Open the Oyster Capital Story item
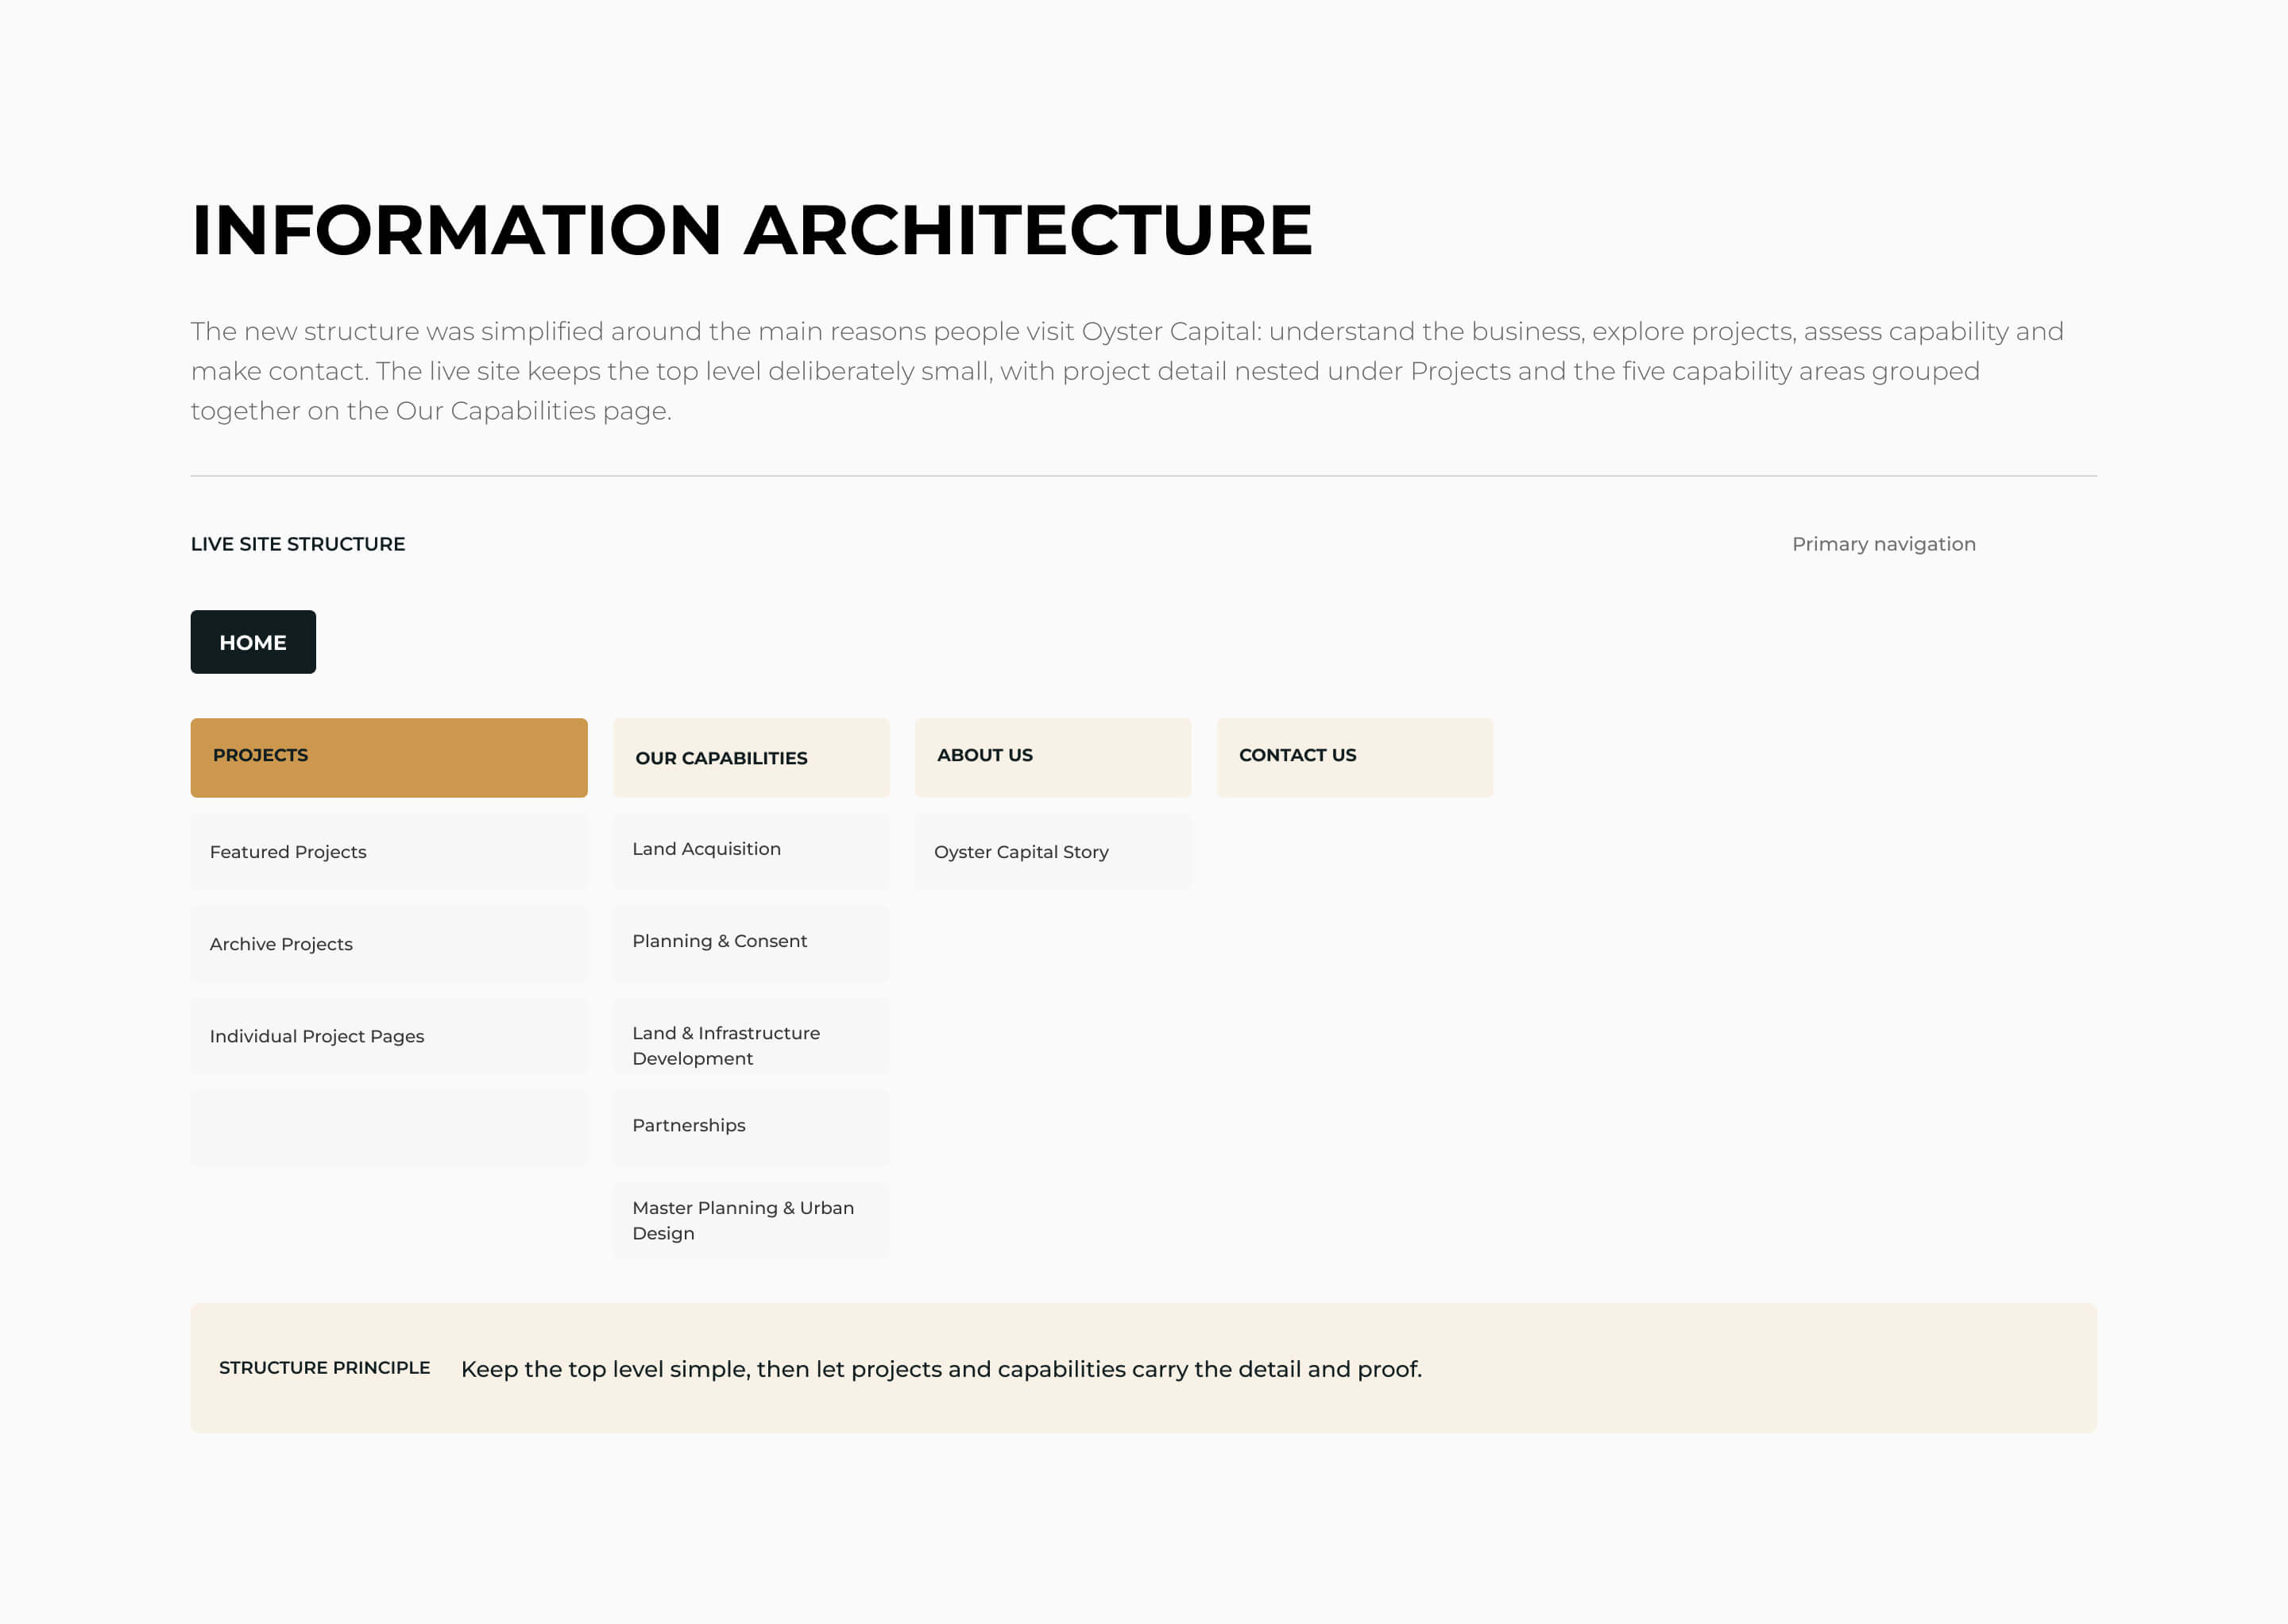The width and height of the screenshot is (2288, 1624). [x=1053, y=852]
